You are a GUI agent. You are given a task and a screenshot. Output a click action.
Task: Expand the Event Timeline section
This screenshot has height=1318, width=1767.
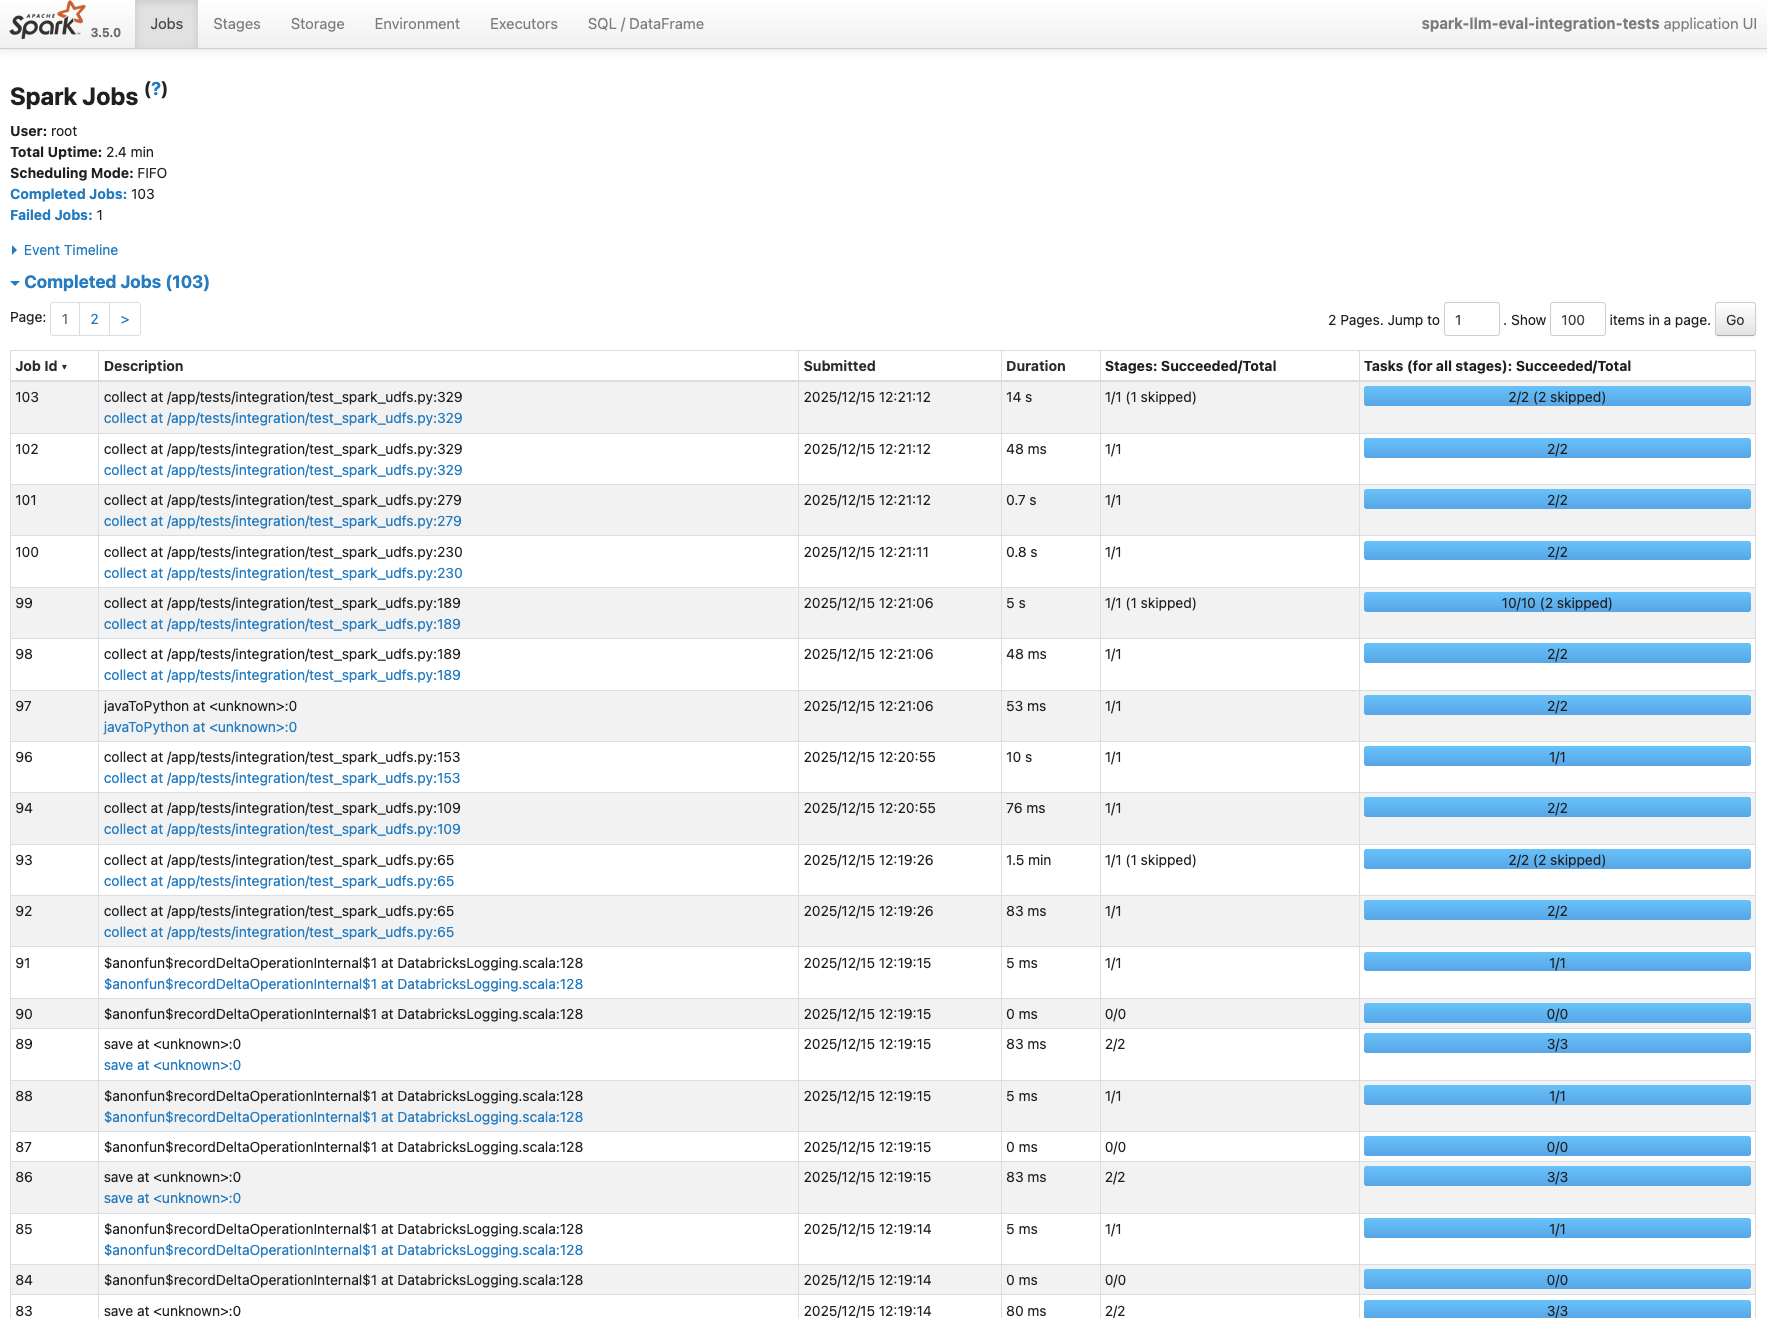tap(70, 250)
